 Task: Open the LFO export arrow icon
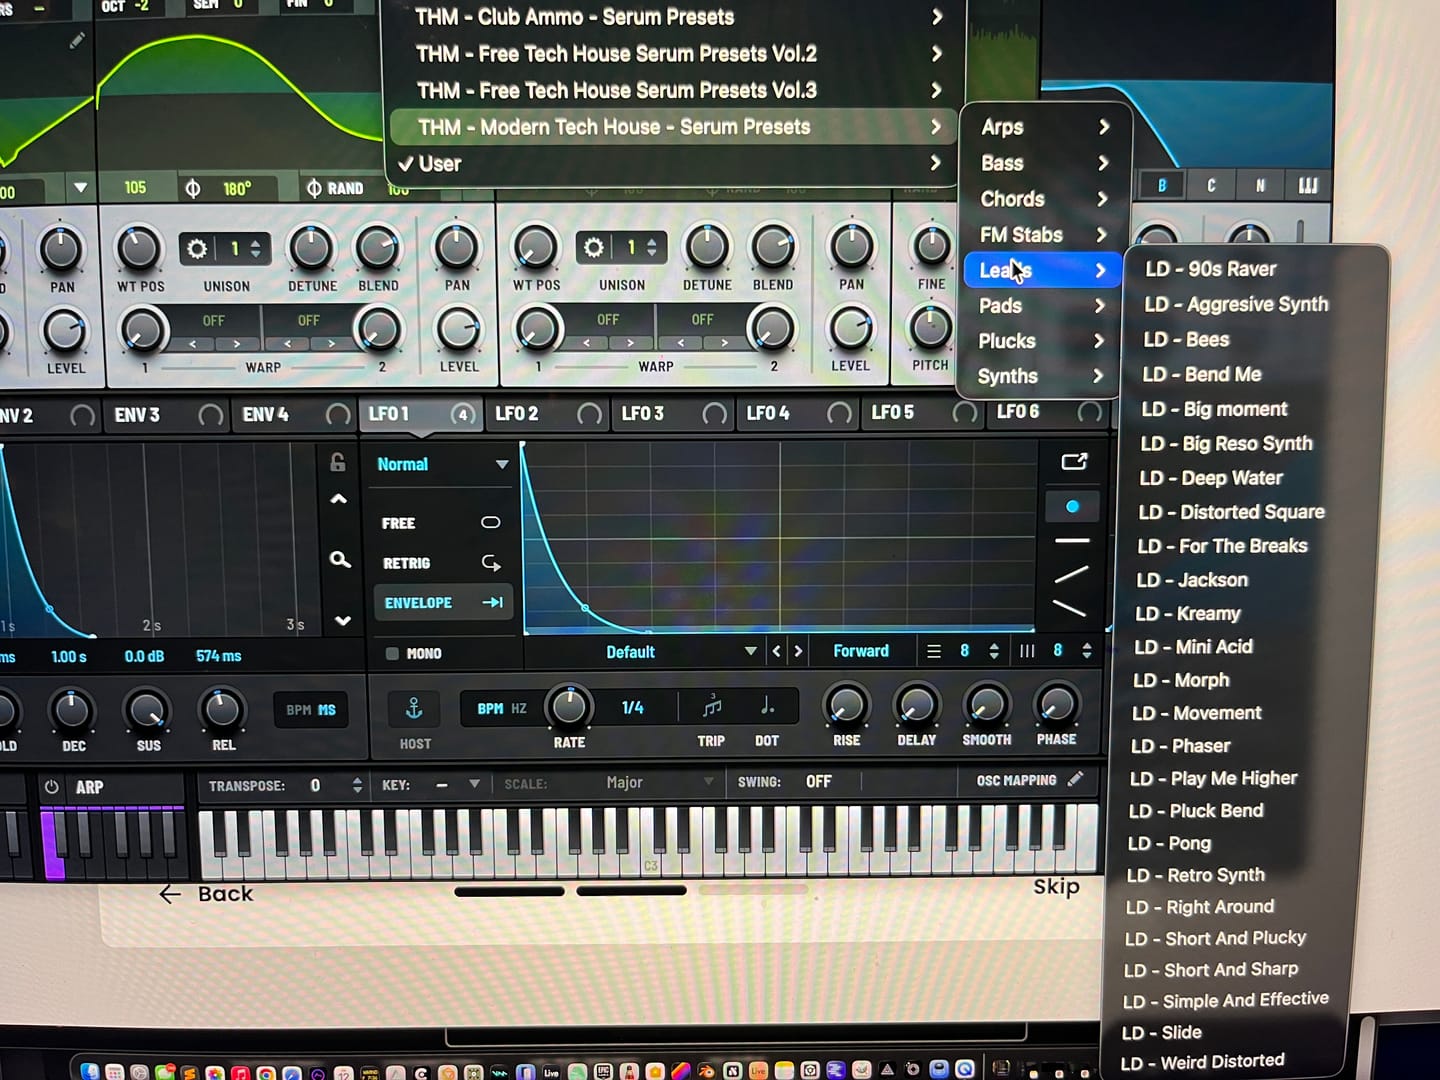pos(1074,461)
